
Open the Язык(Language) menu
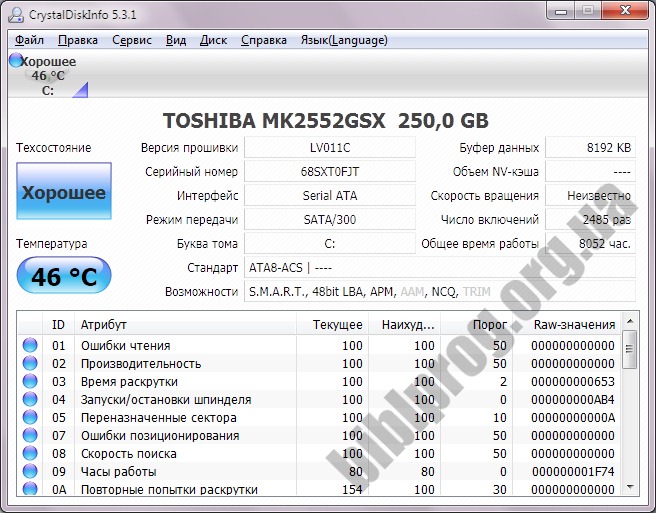pos(344,40)
